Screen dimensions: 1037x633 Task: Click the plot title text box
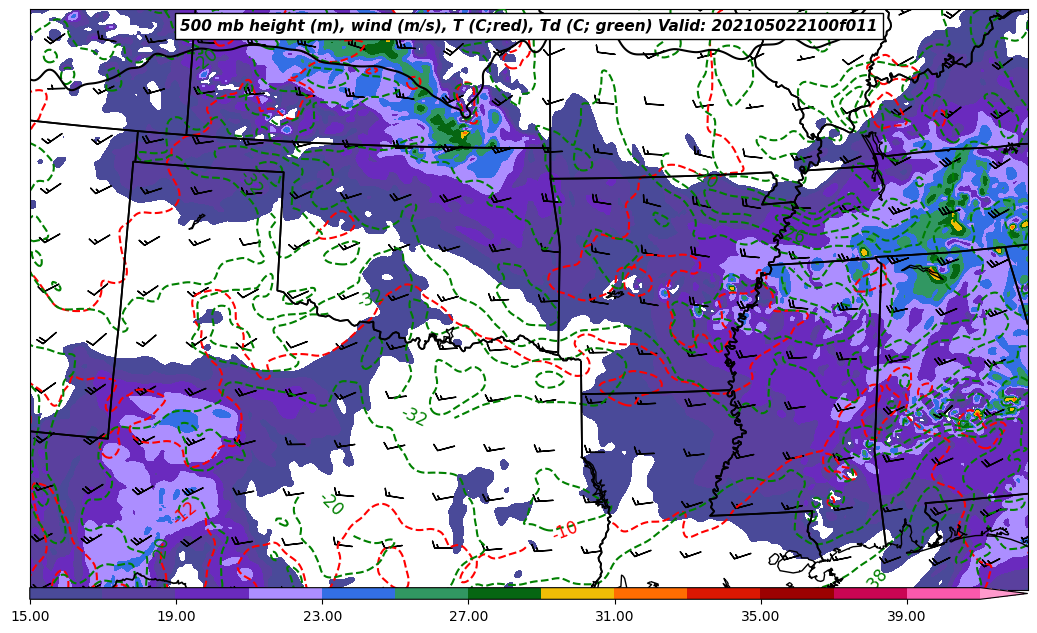coord(528,26)
